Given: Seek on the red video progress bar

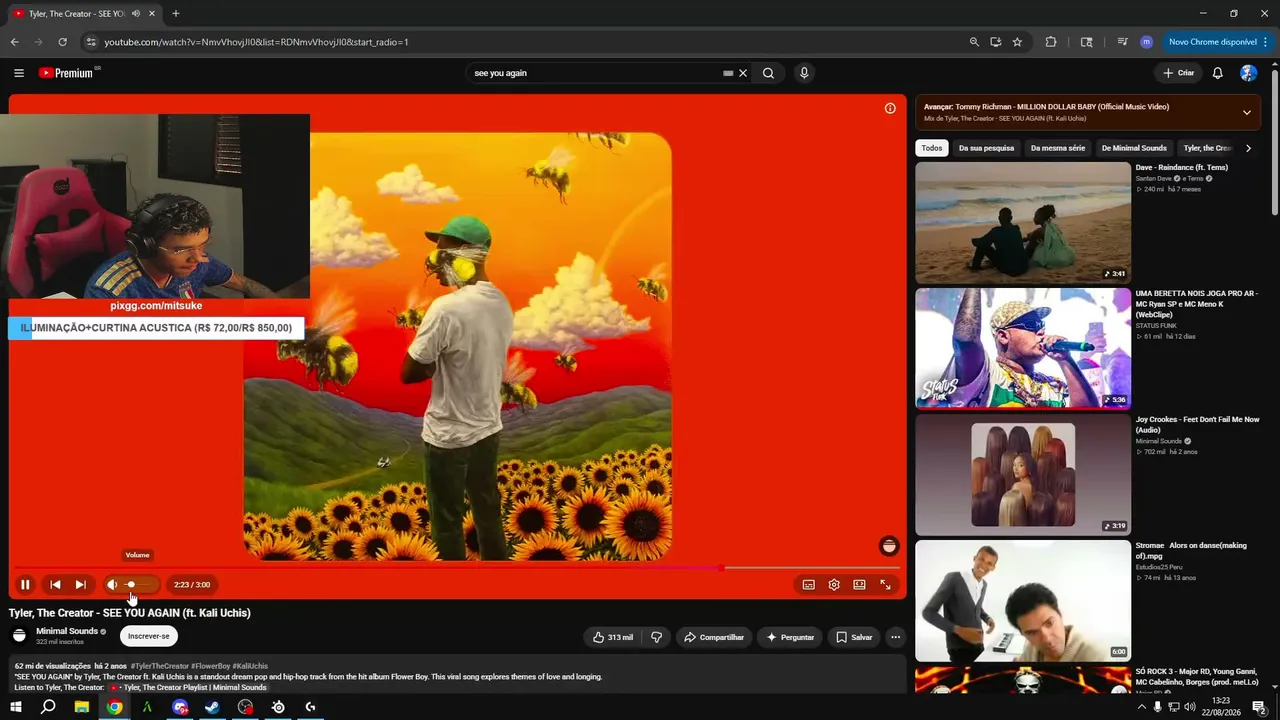Looking at the screenshot, I should click(457, 568).
